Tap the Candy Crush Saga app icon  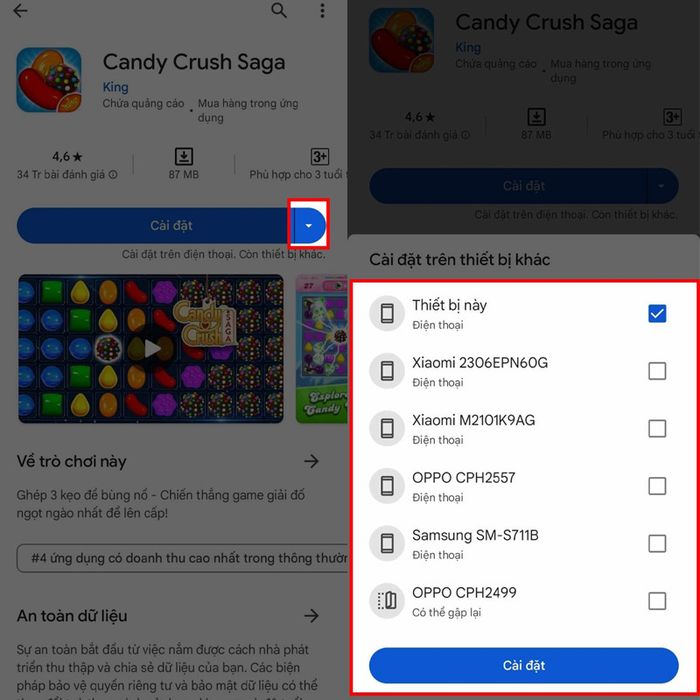(x=49, y=80)
